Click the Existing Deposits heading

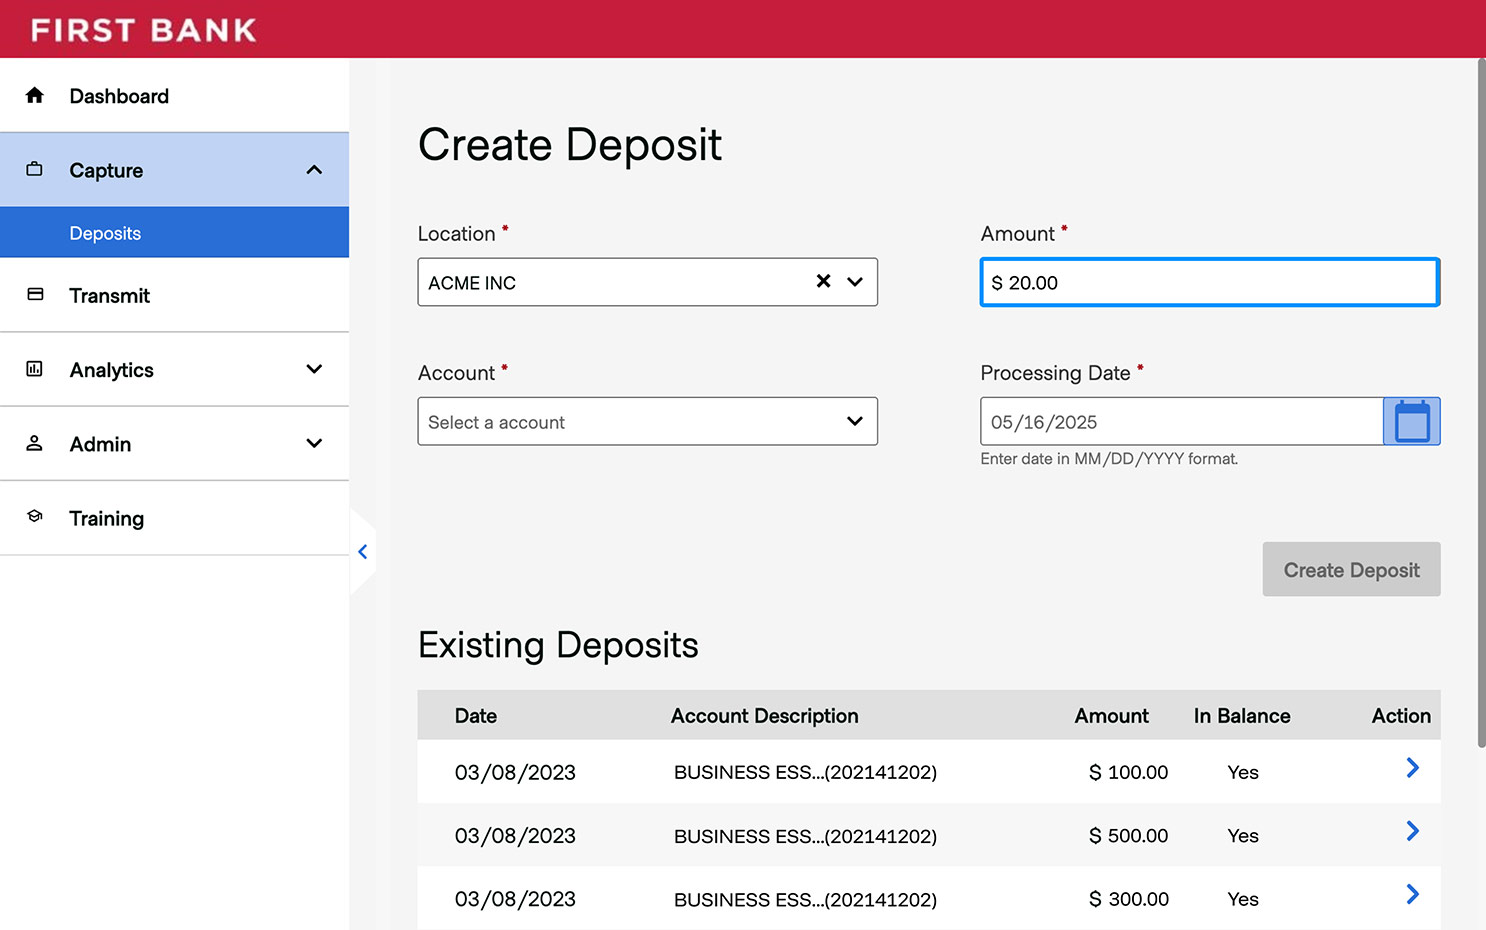click(x=558, y=645)
